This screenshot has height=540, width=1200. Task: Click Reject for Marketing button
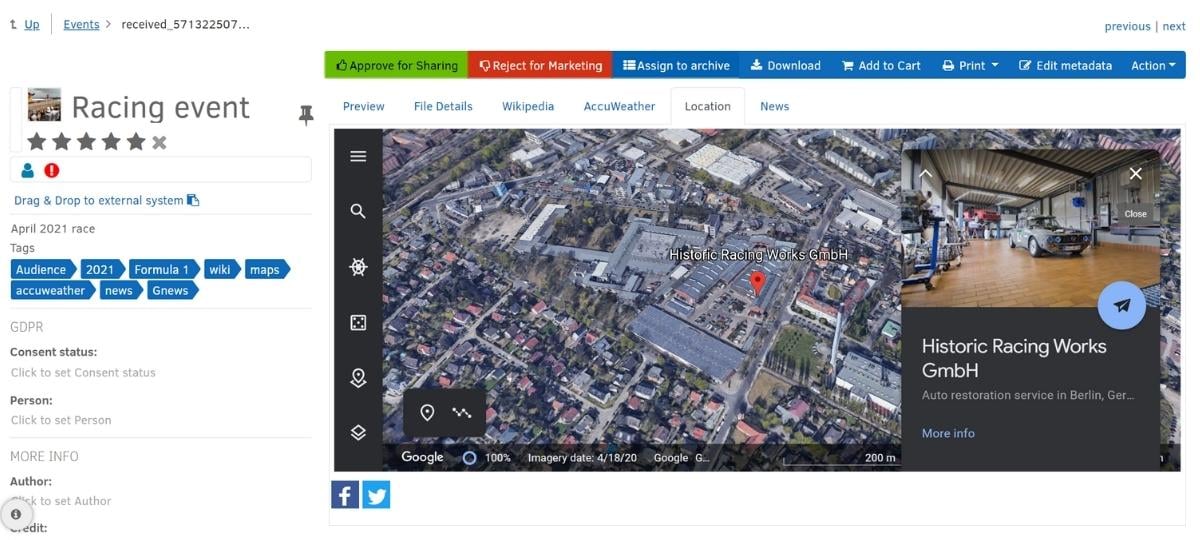point(540,65)
